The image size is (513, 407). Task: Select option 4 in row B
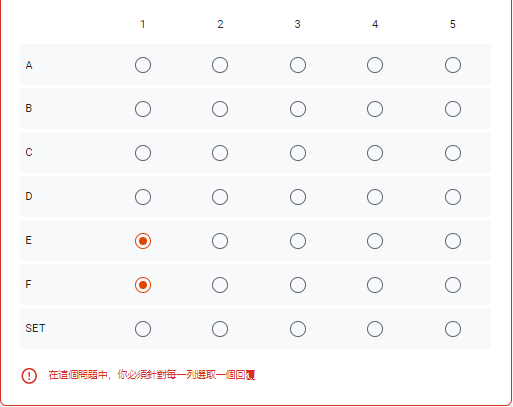tap(375, 109)
